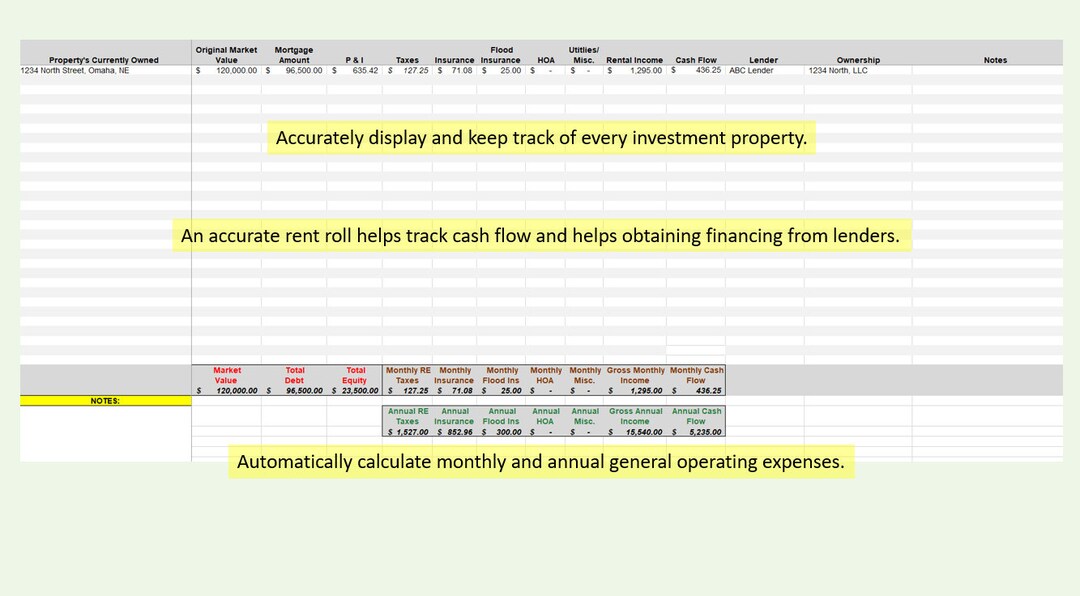1080x596 pixels.
Task: Select the Annual Cash Flow cell showing 5,235.00
Action: [696, 431]
